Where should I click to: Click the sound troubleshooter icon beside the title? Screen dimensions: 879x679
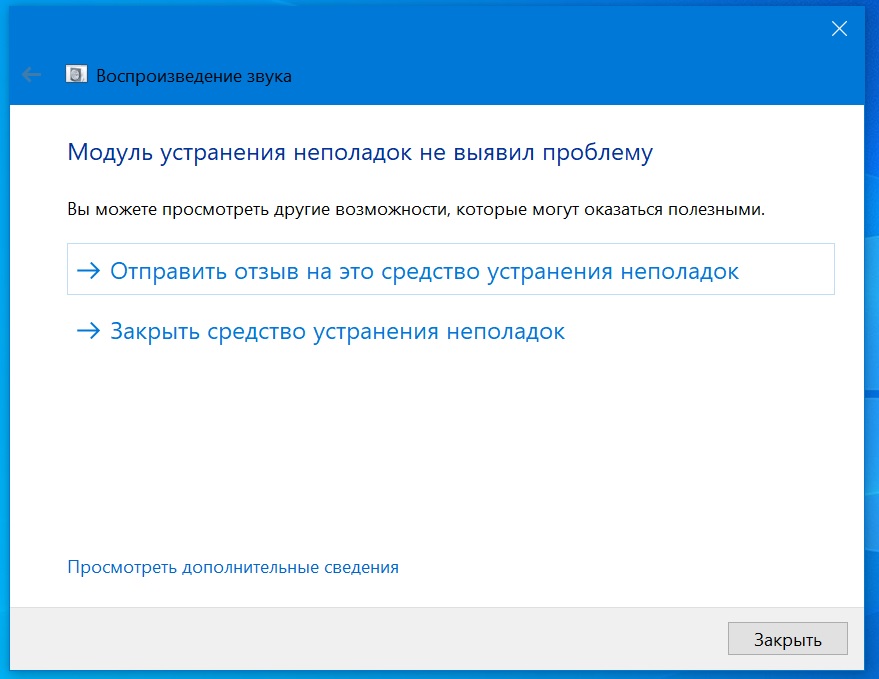point(75,75)
